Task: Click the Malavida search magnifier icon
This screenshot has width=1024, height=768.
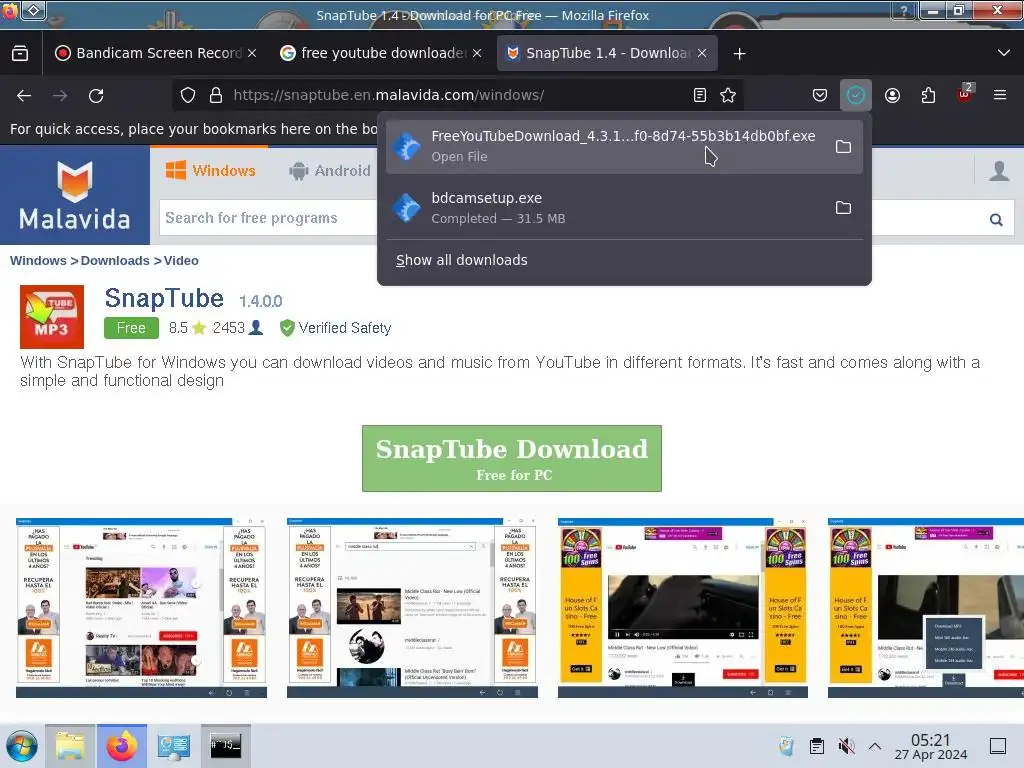Action: tap(995, 219)
